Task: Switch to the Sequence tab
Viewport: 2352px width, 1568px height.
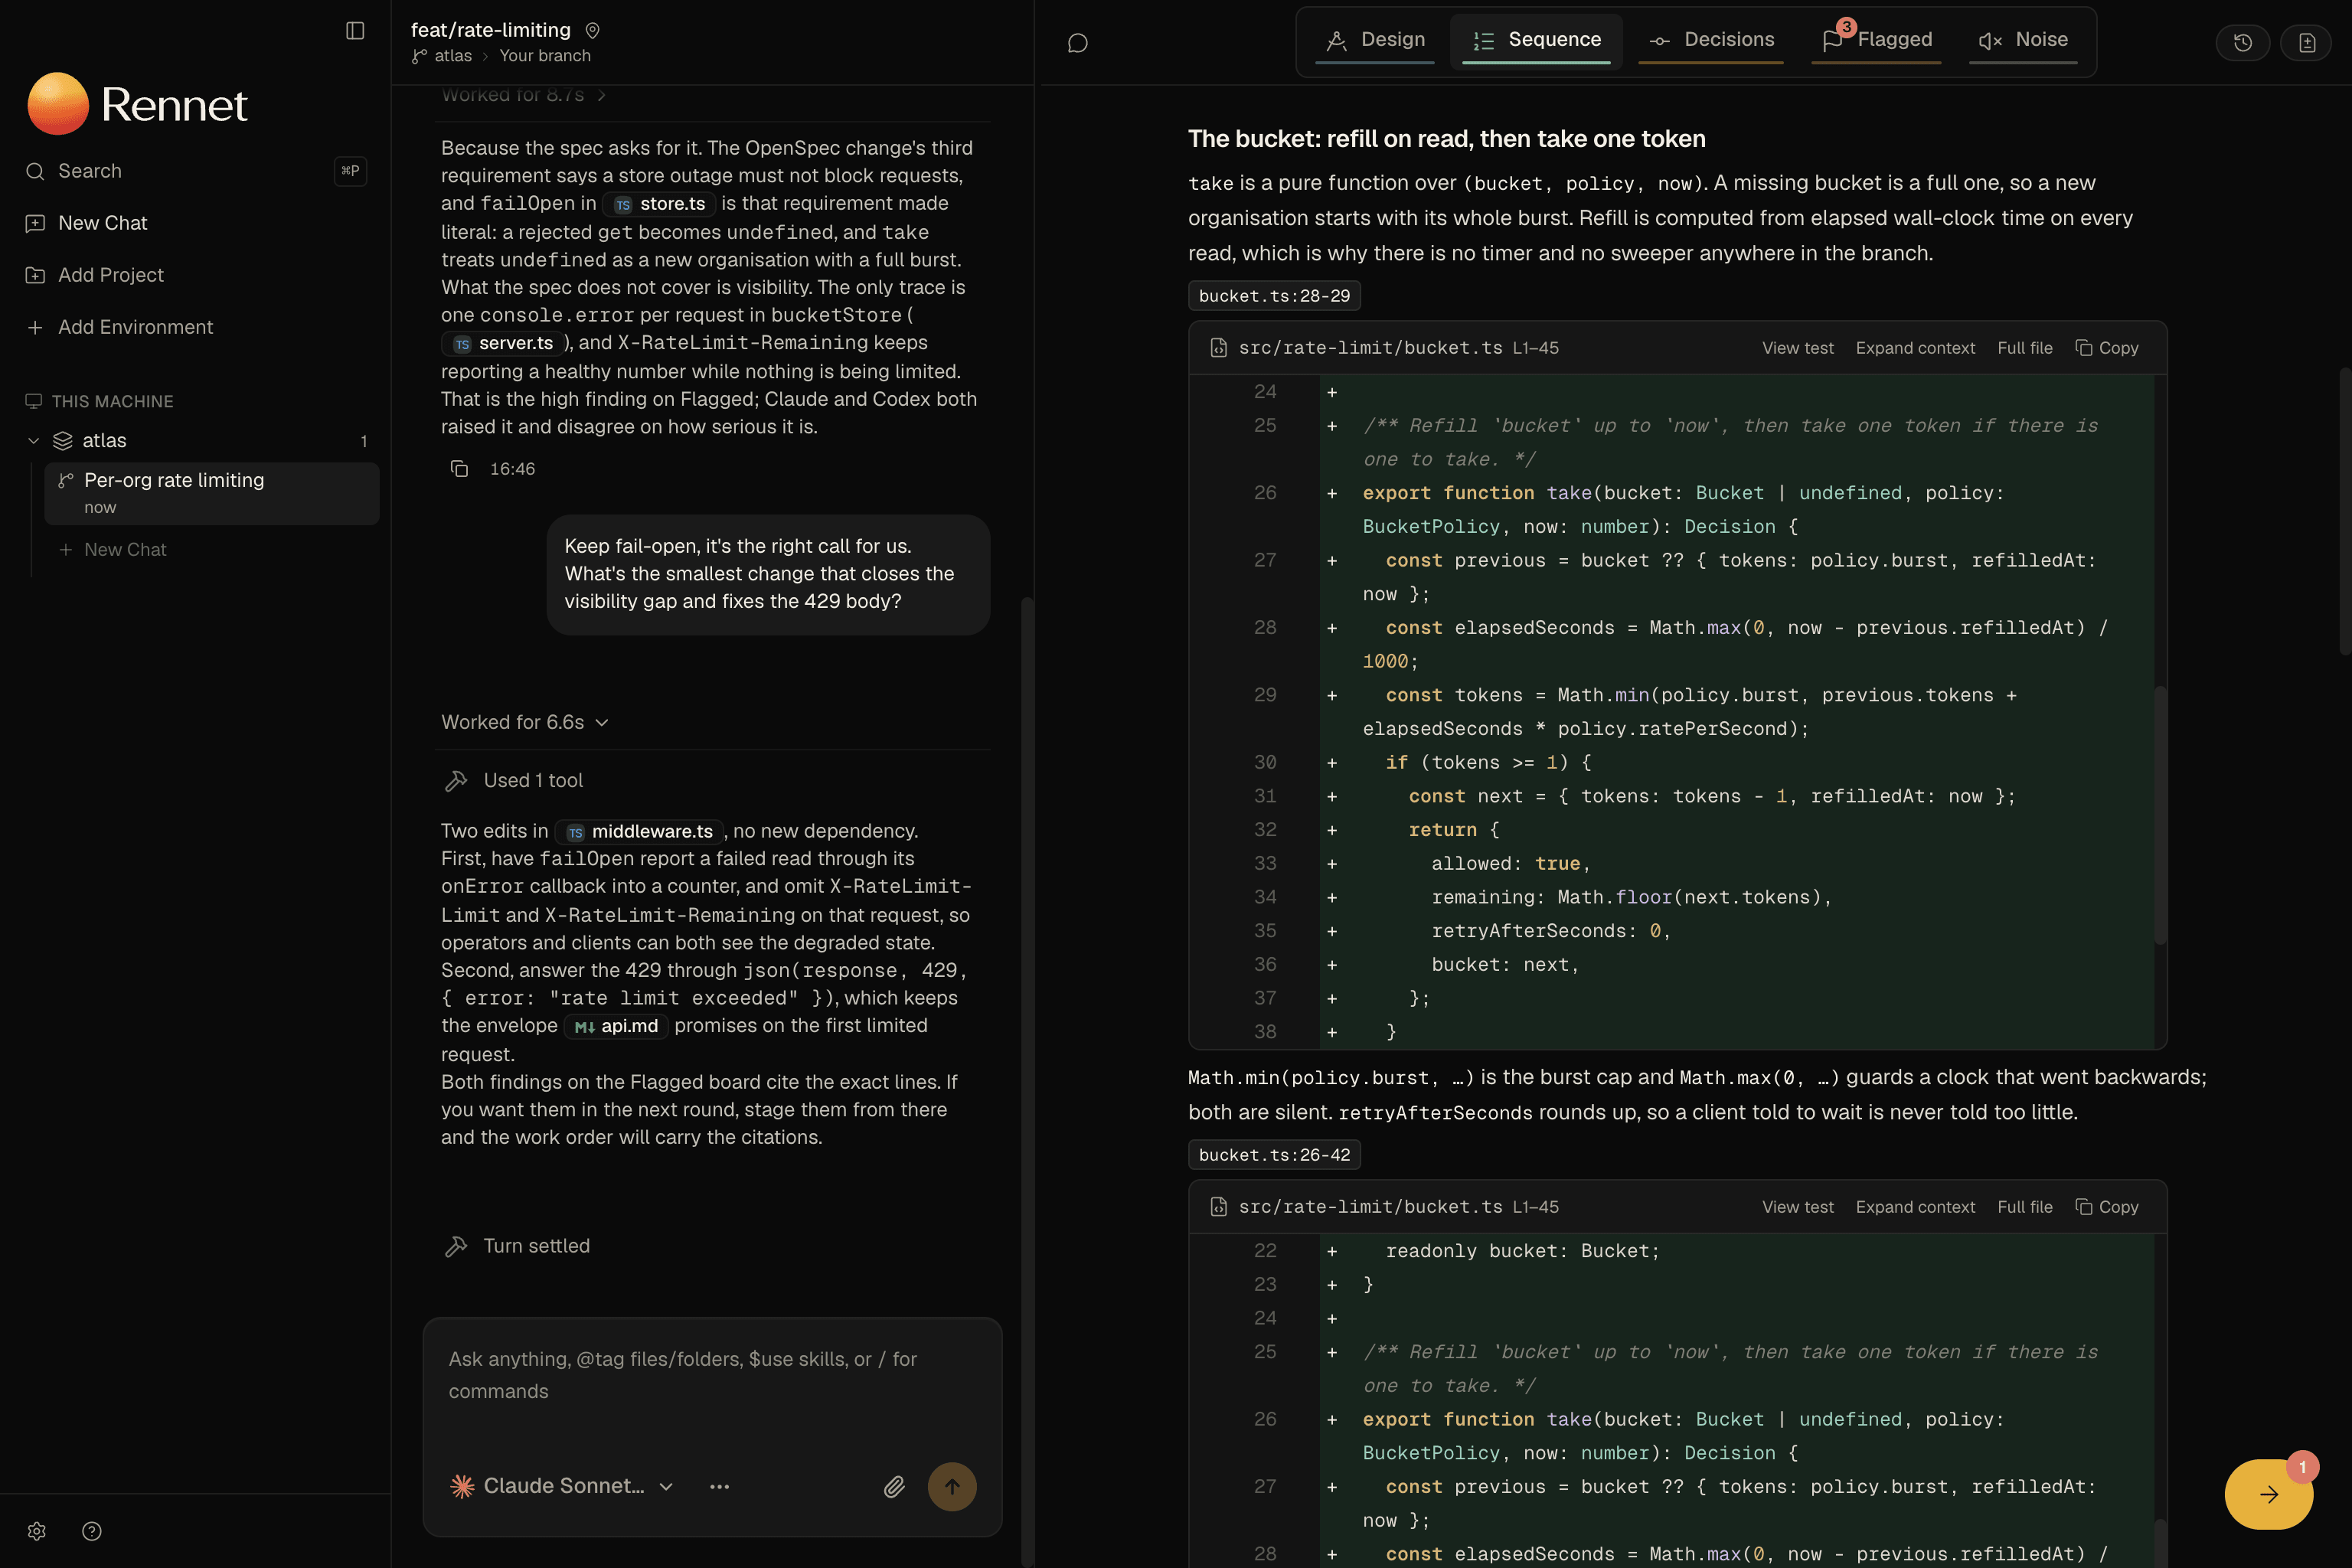Action: pyautogui.click(x=1536, y=40)
